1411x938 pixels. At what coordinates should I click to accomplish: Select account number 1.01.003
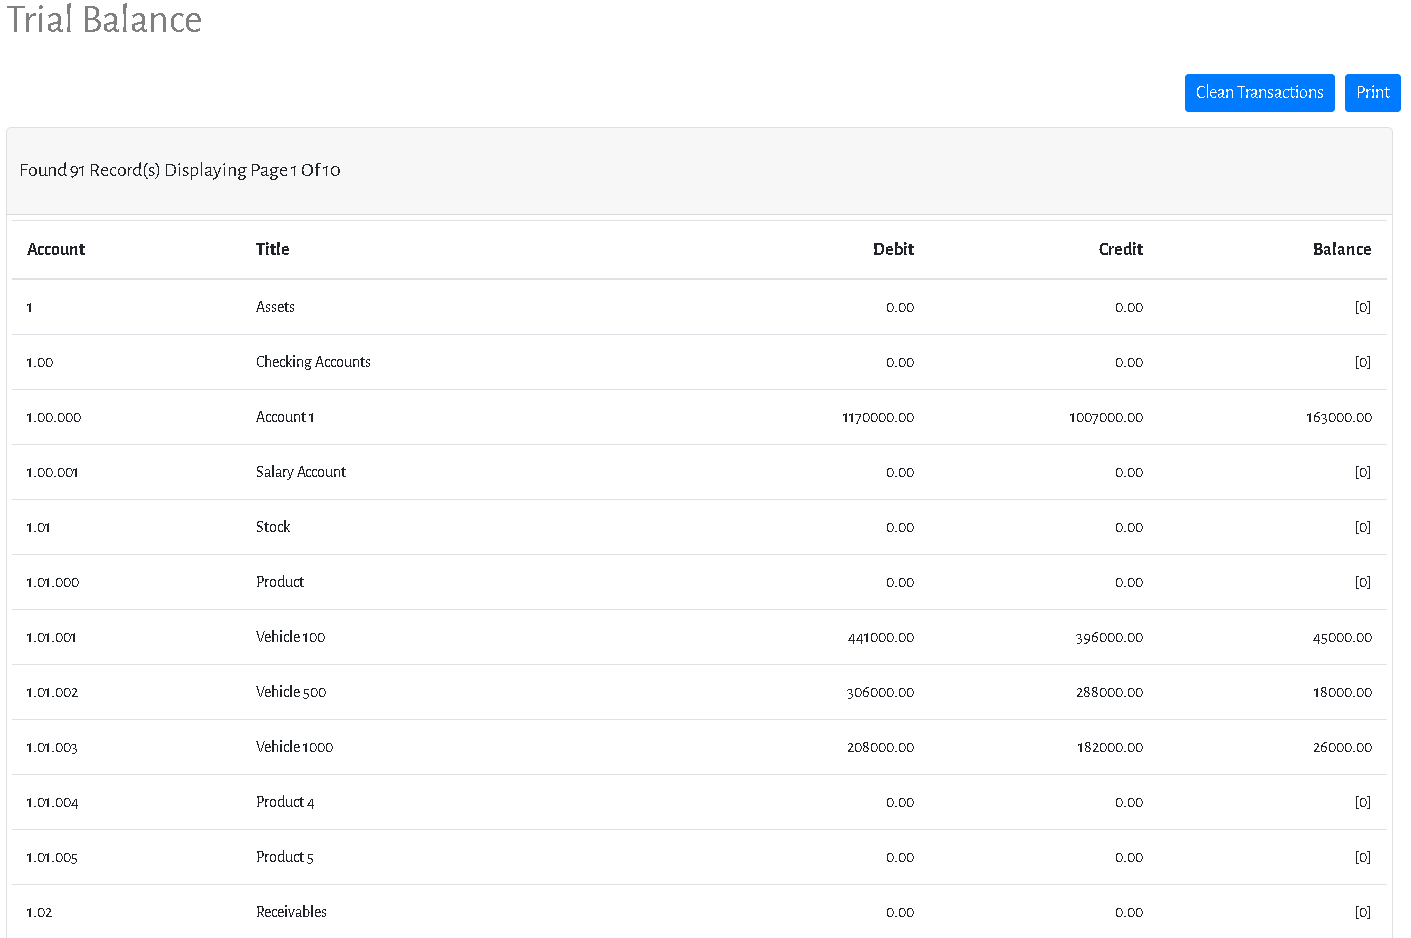point(52,747)
